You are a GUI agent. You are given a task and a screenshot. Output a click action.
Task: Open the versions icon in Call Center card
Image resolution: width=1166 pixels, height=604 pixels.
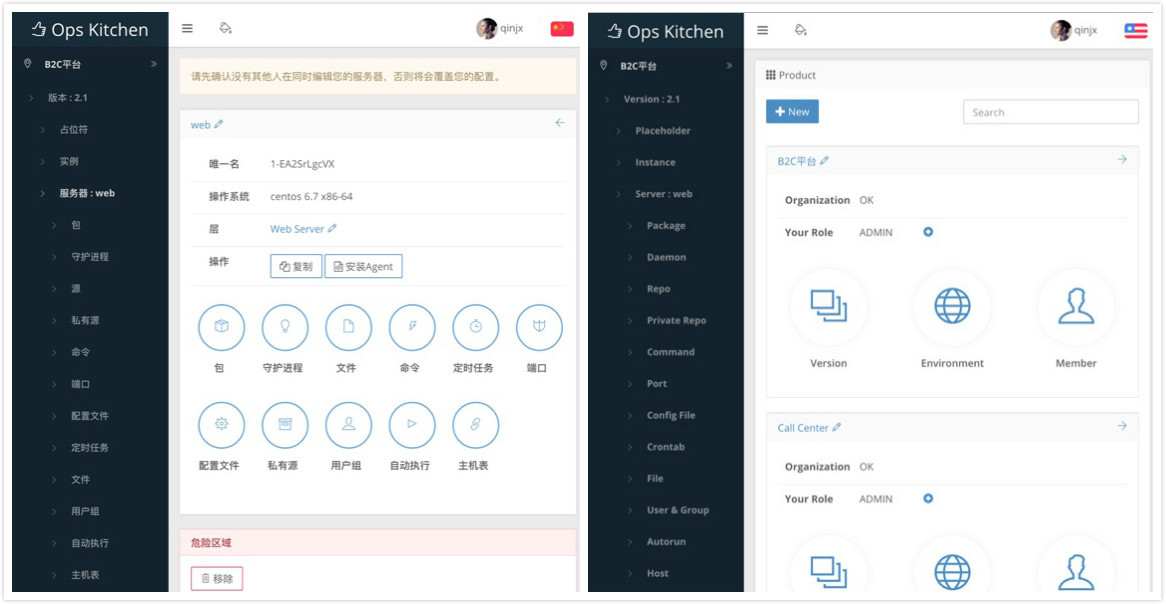tap(828, 571)
